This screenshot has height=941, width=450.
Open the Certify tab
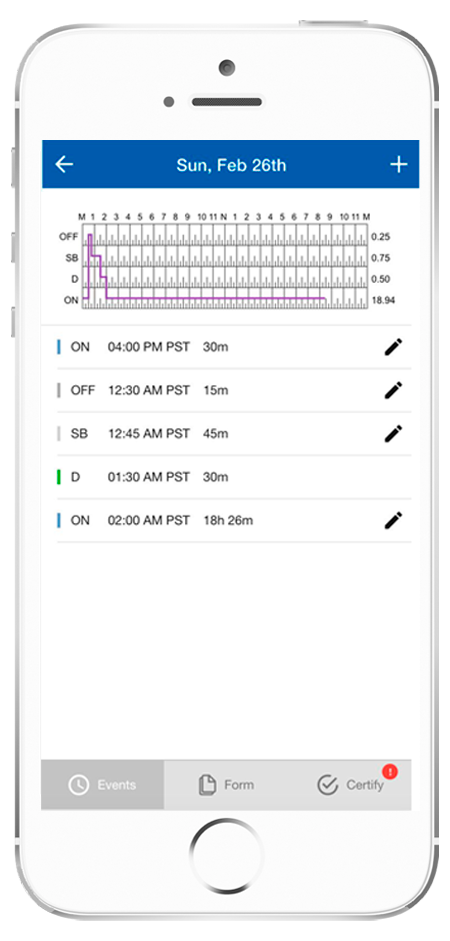[x=350, y=785]
